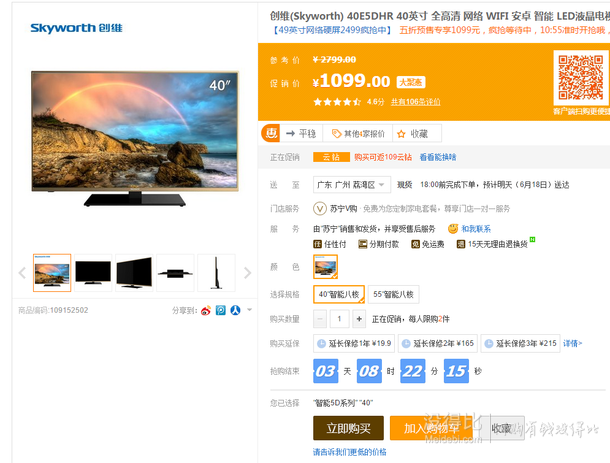Share via Renren icon
The image size is (610, 463).
tap(235, 310)
